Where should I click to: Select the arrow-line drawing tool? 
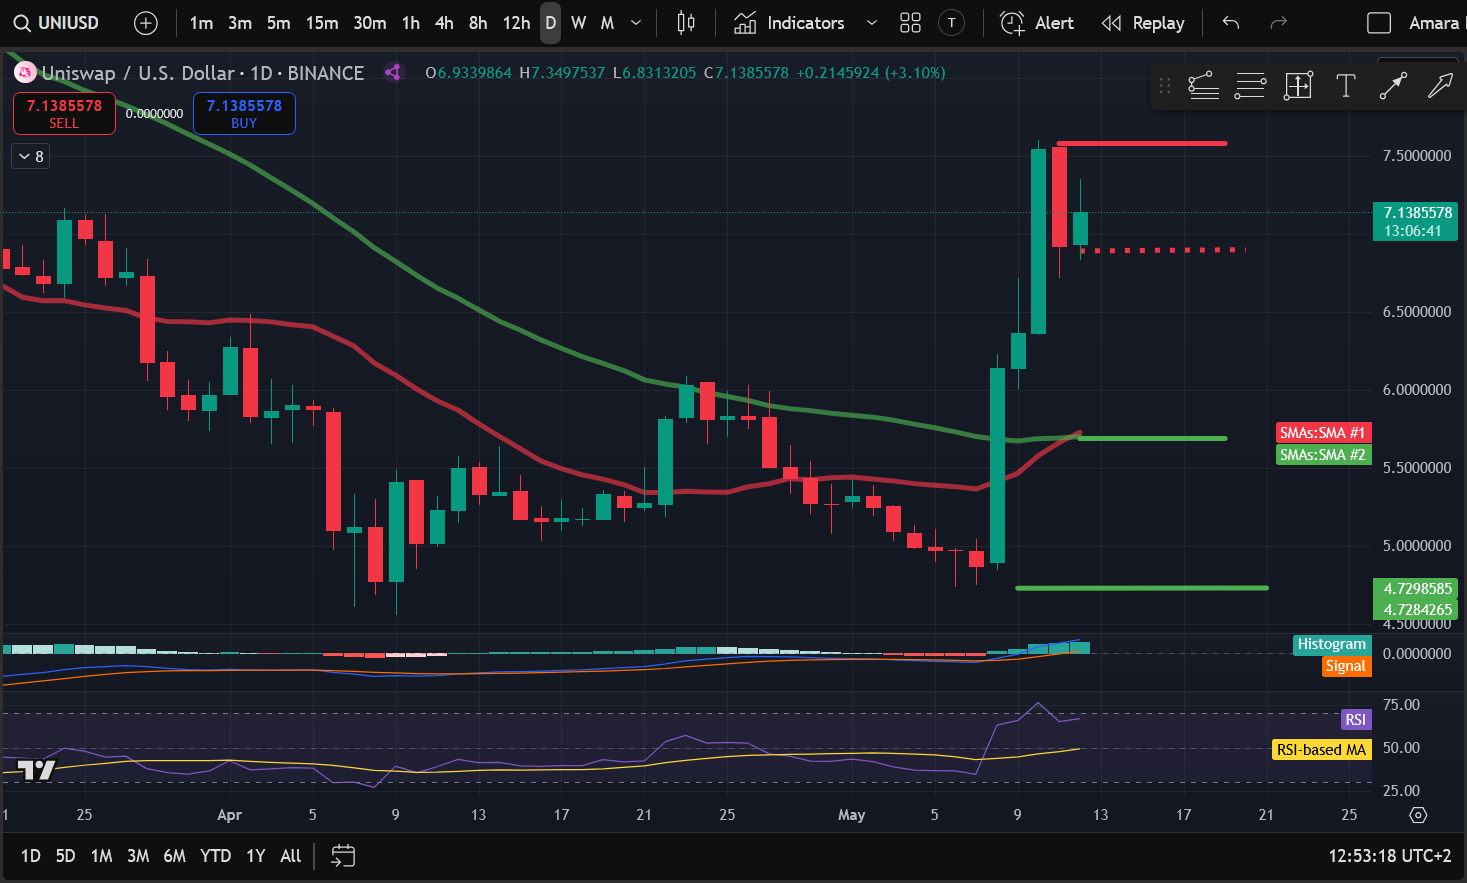1393,86
